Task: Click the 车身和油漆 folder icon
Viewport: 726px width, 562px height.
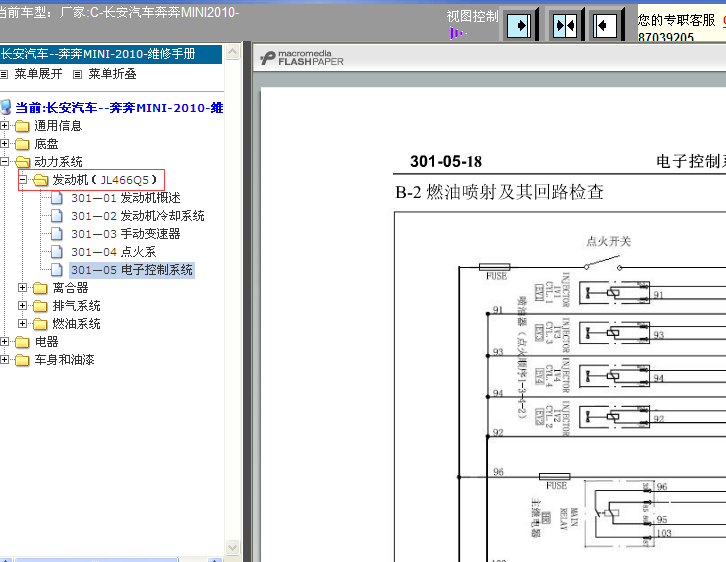Action: click(x=22, y=360)
